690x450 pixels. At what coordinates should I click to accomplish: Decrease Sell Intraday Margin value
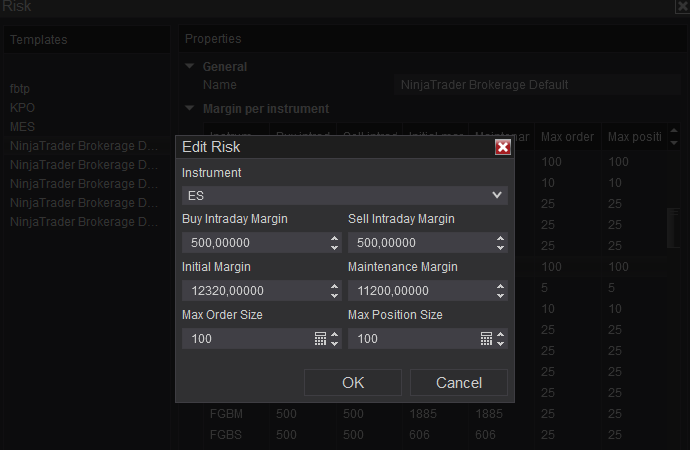(500, 247)
